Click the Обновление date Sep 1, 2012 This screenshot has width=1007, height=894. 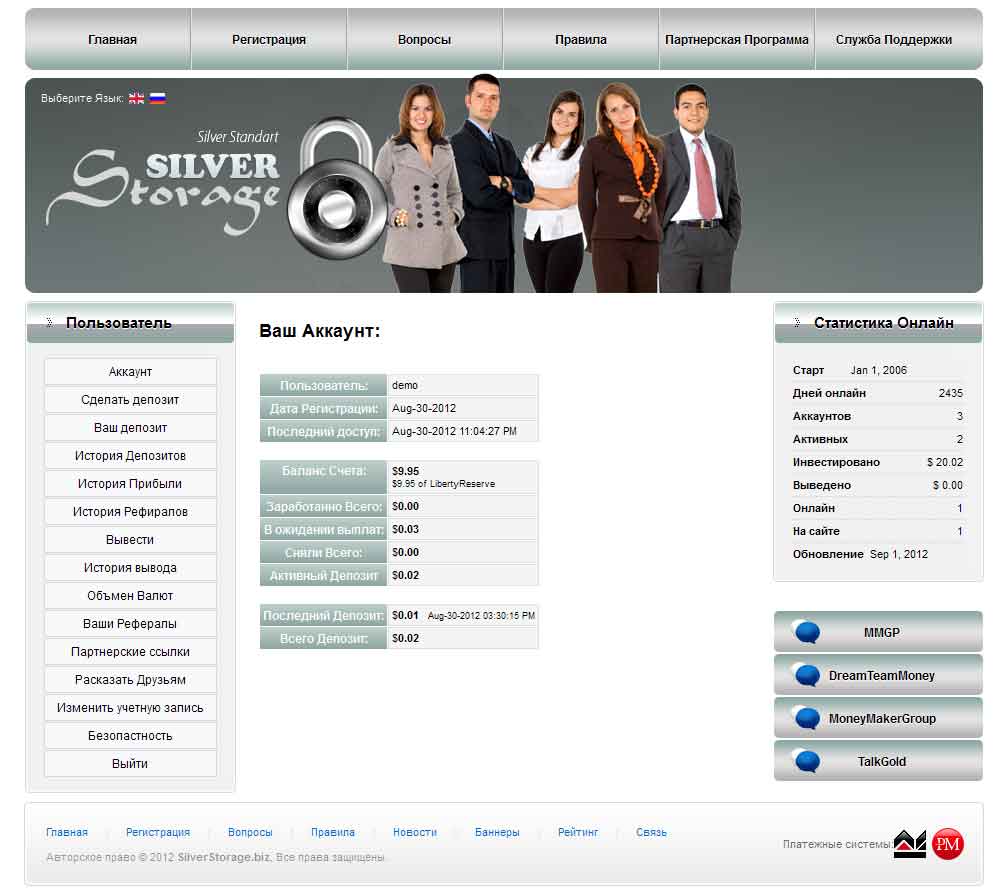tap(898, 554)
